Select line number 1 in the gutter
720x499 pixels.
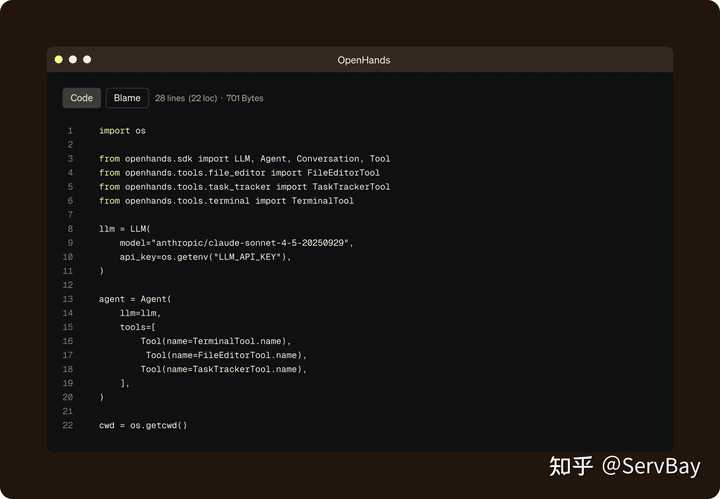(70, 131)
